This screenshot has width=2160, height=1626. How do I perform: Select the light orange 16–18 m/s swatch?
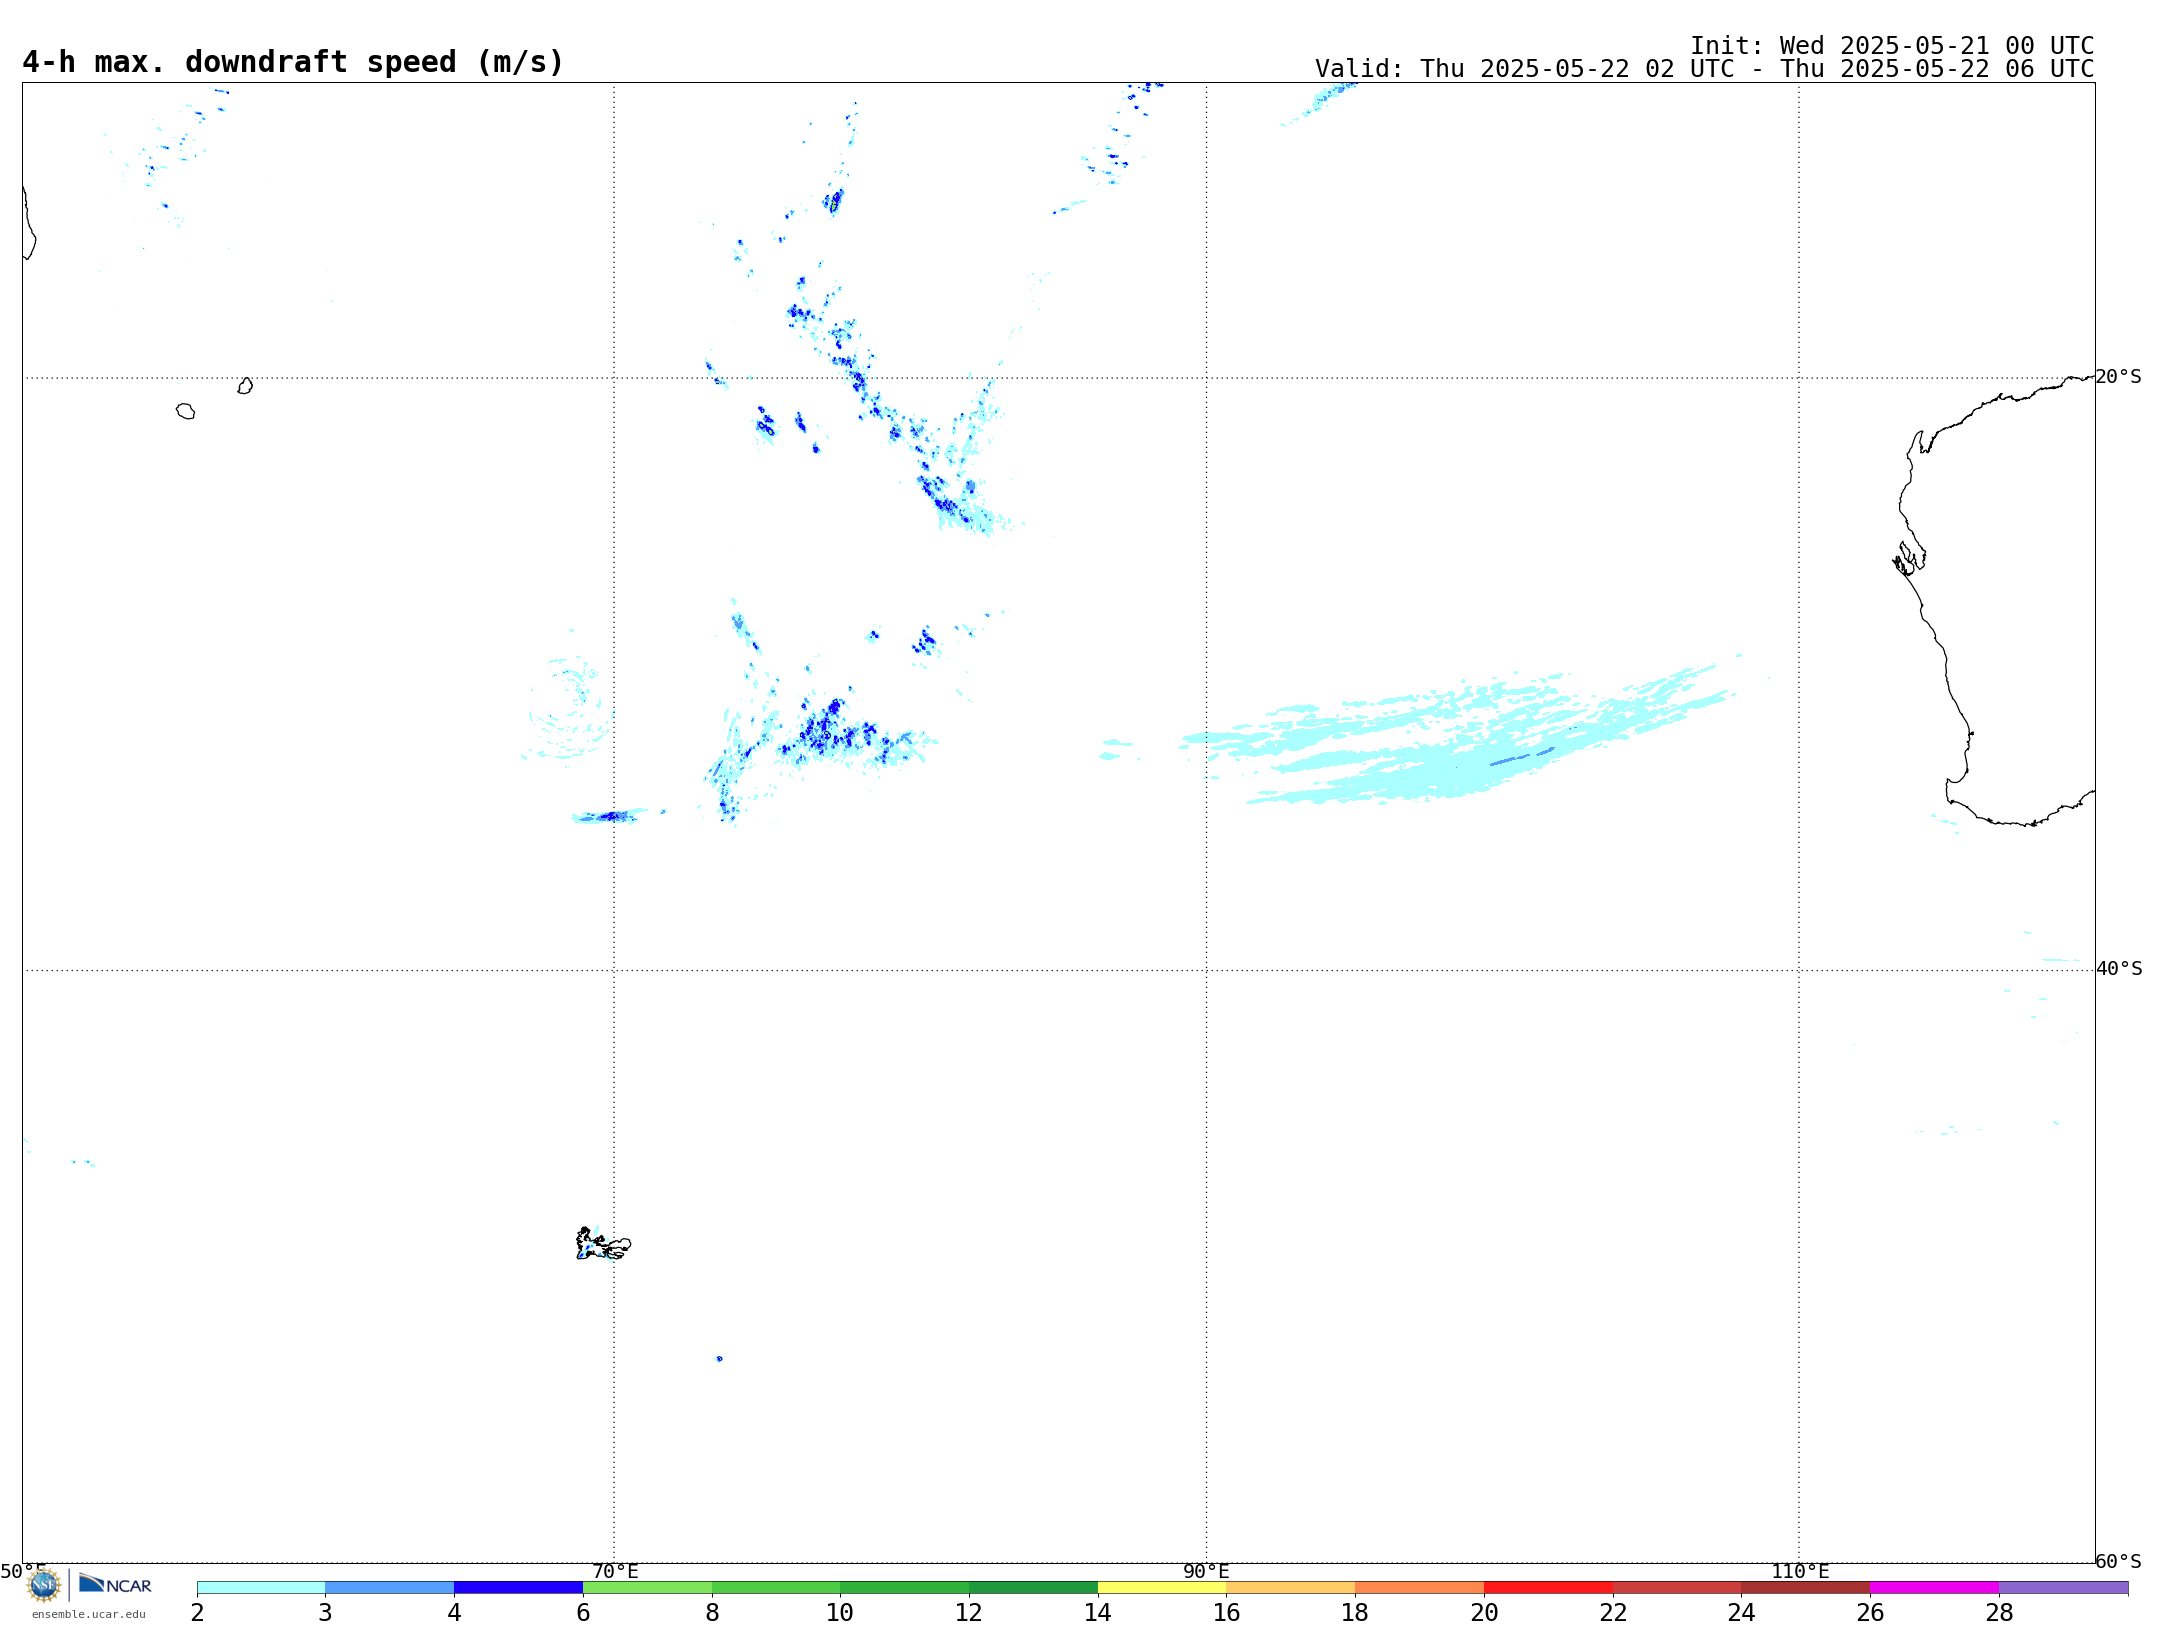pyautogui.click(x=1291, y=1587)
